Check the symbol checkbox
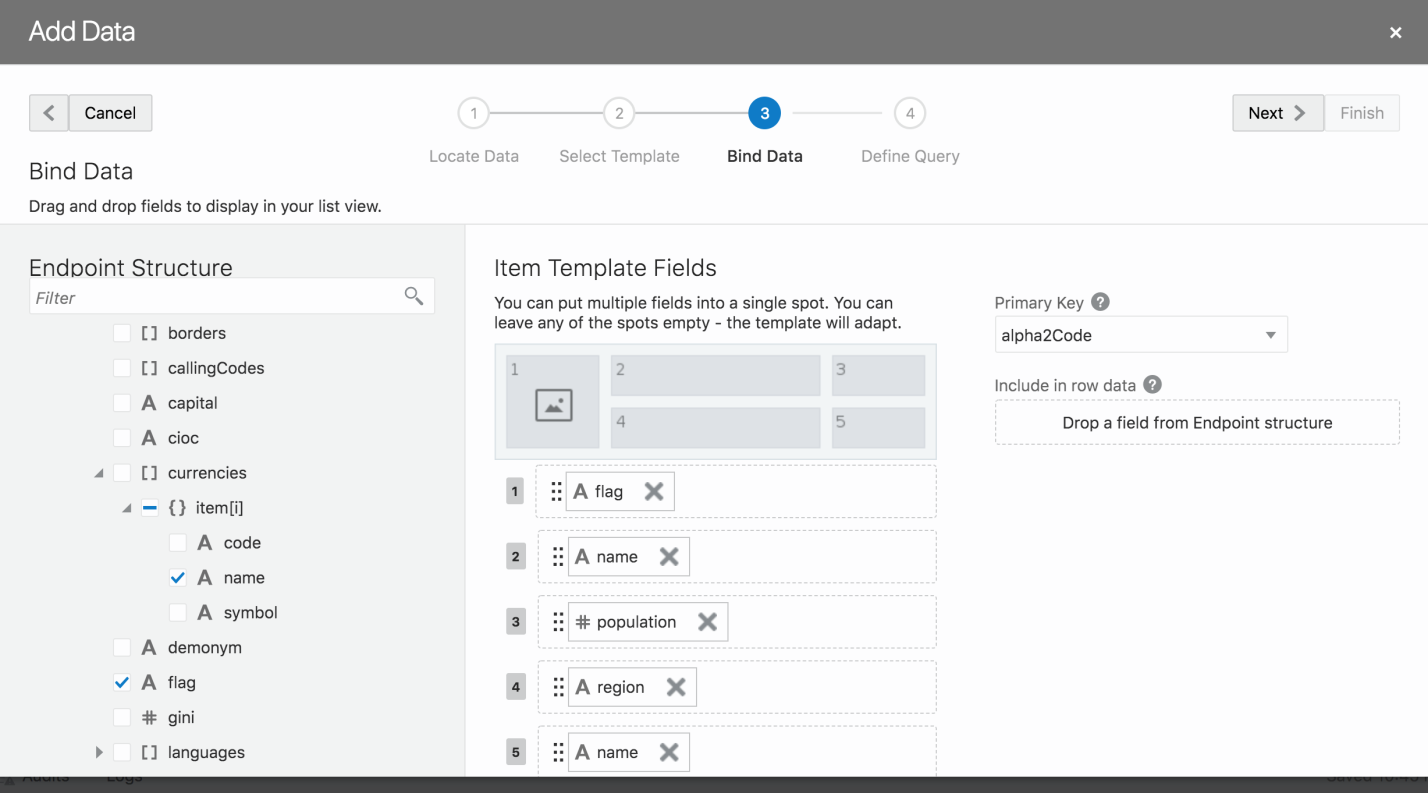This screenshot has height=793, width=1428. [178, 612]
